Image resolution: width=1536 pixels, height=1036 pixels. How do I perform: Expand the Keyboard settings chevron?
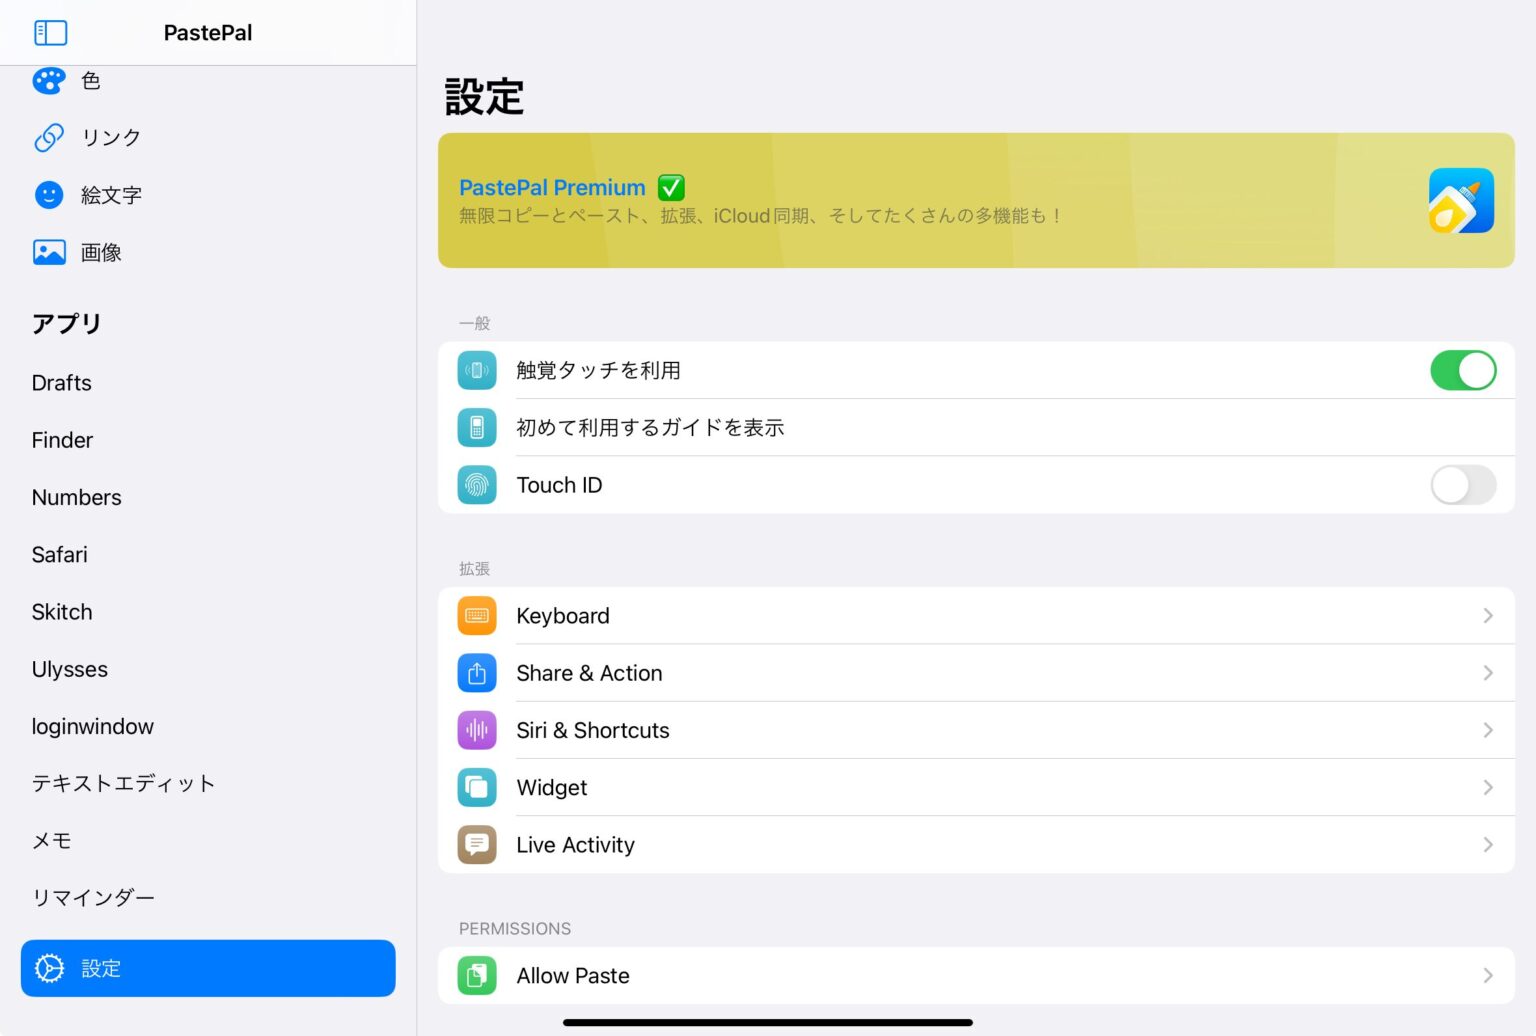click(1487, 615)
